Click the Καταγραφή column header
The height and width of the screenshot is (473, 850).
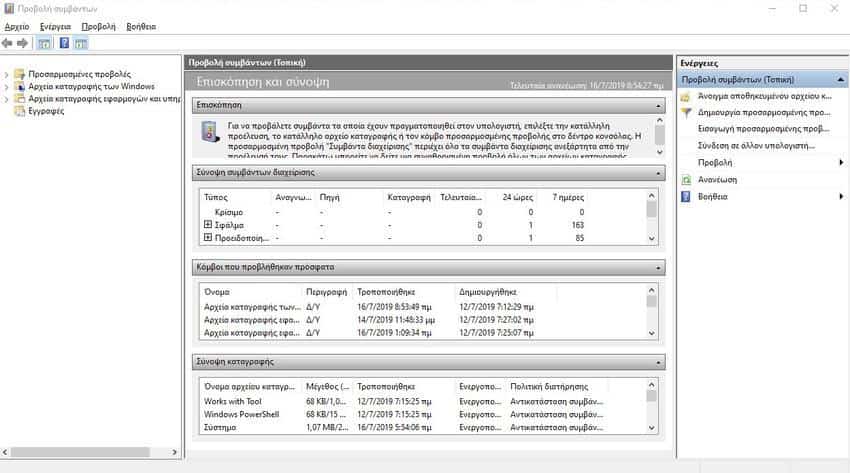click(x=409, y=197)
